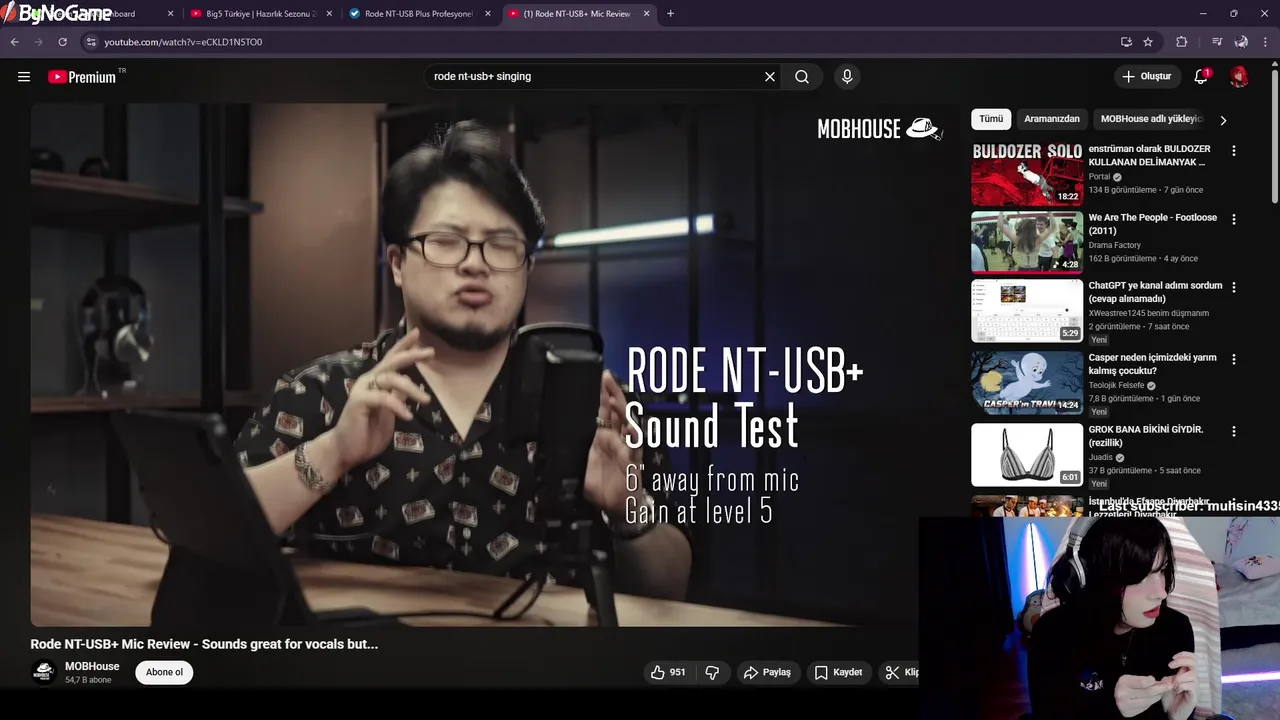Image resolution: width=1280 pixels, height=720 pixels.
Task: Open Drama Factory channel name
Action: coord(1114,245)
